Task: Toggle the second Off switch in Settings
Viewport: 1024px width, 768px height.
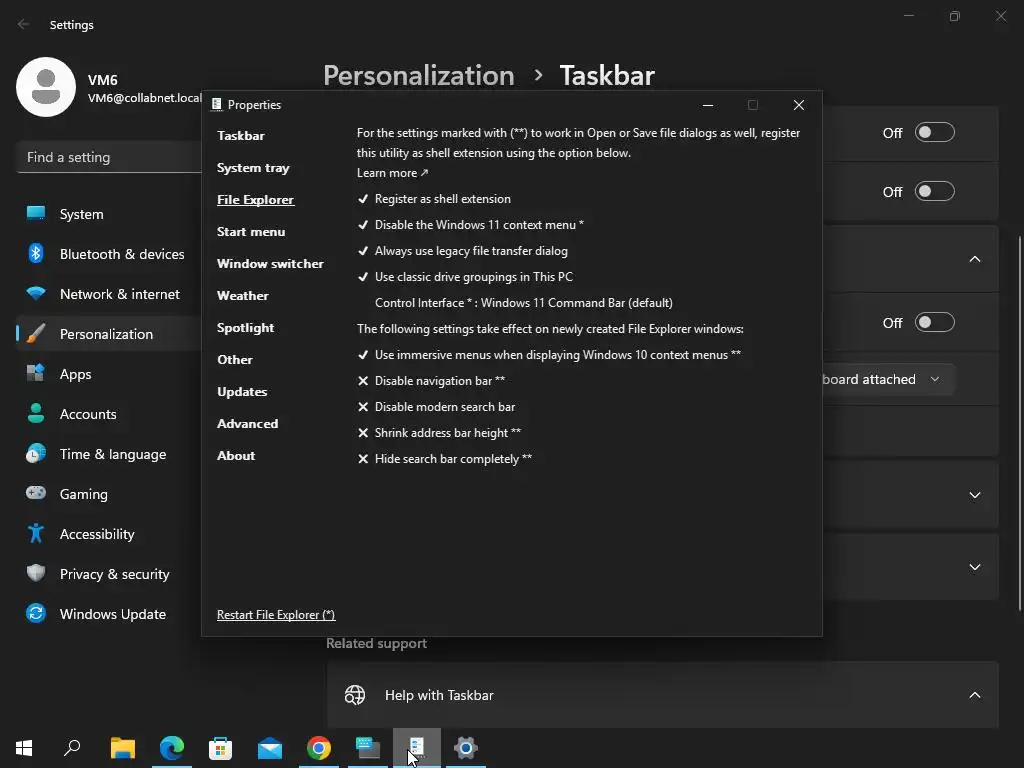Action: [935, 191]
